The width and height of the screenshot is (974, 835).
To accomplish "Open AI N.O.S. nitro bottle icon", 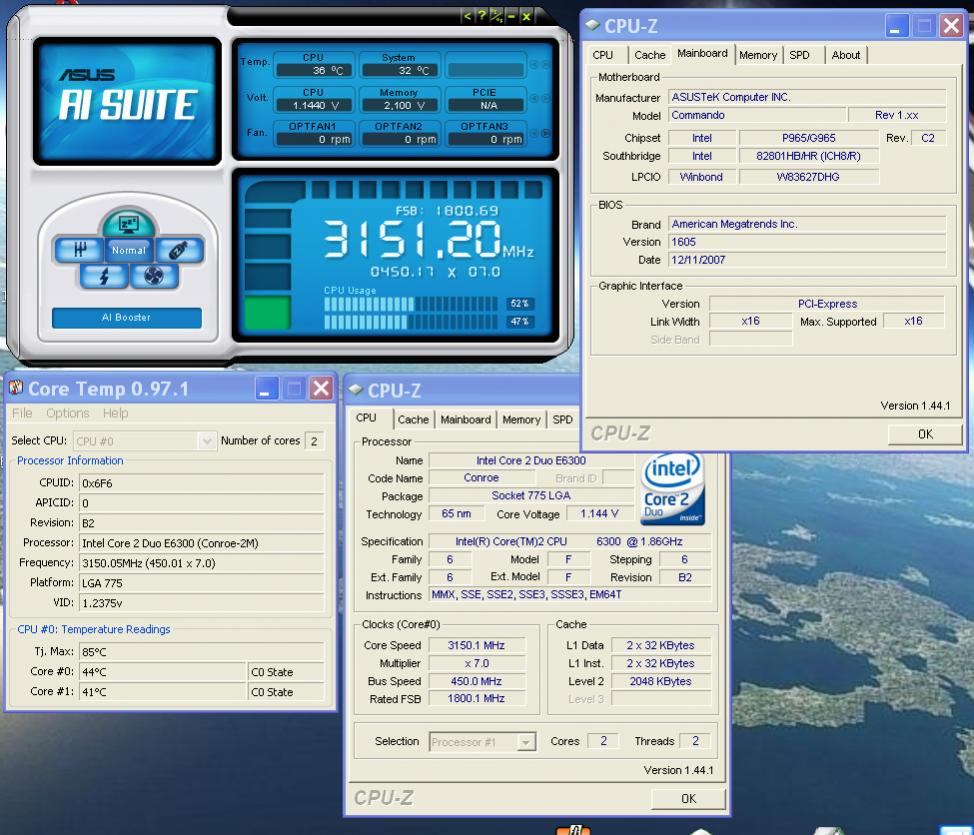I will coord(179,250).
